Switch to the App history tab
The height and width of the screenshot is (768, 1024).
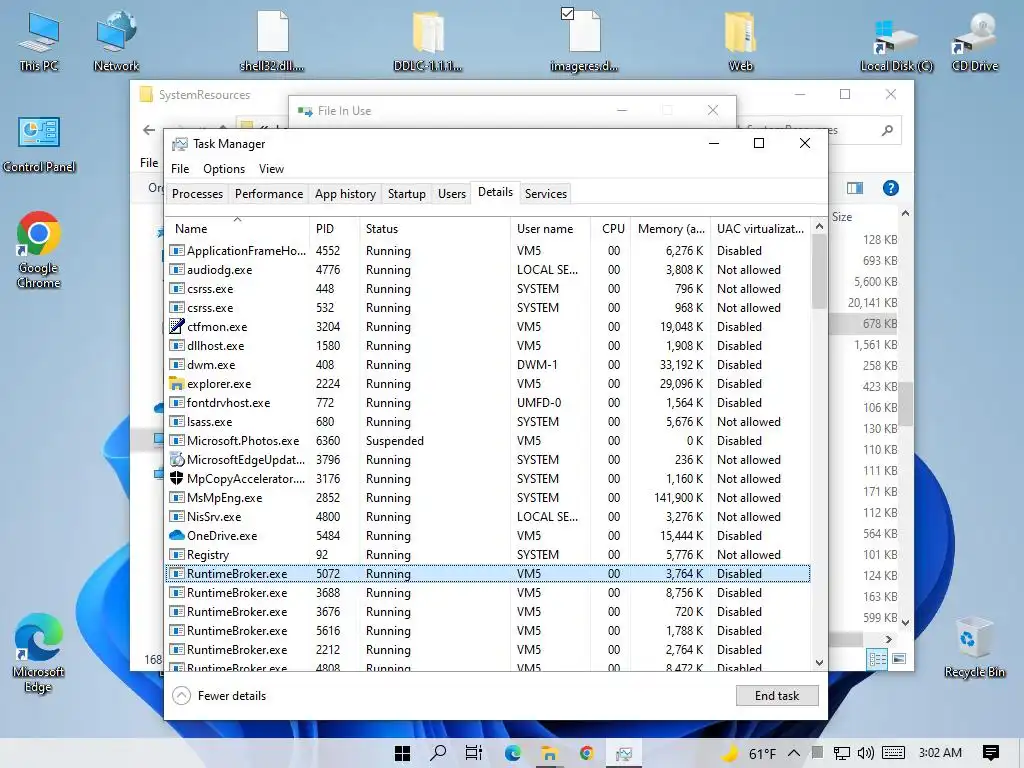(x=345, y=193)
